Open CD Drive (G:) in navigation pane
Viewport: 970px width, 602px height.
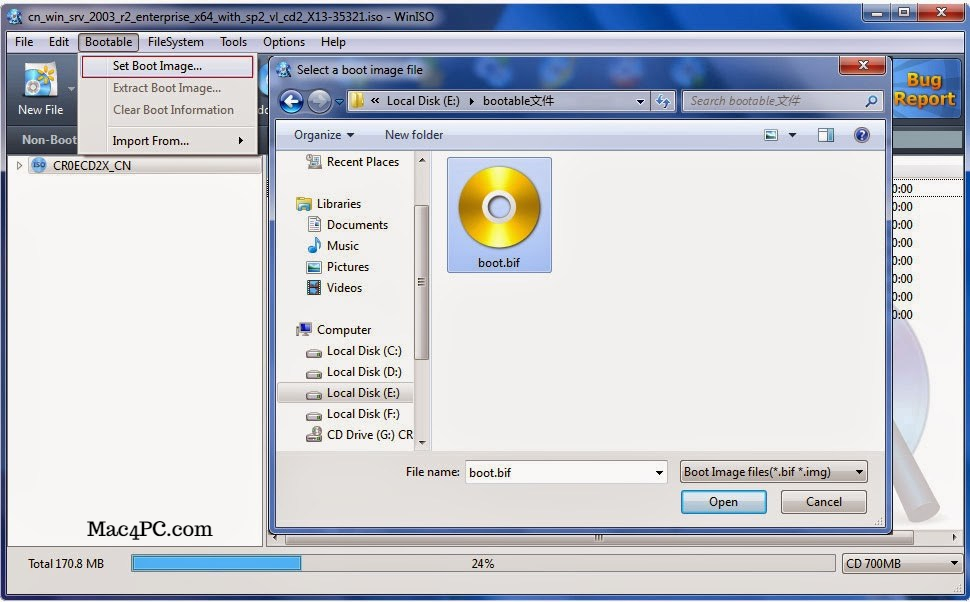359,435
